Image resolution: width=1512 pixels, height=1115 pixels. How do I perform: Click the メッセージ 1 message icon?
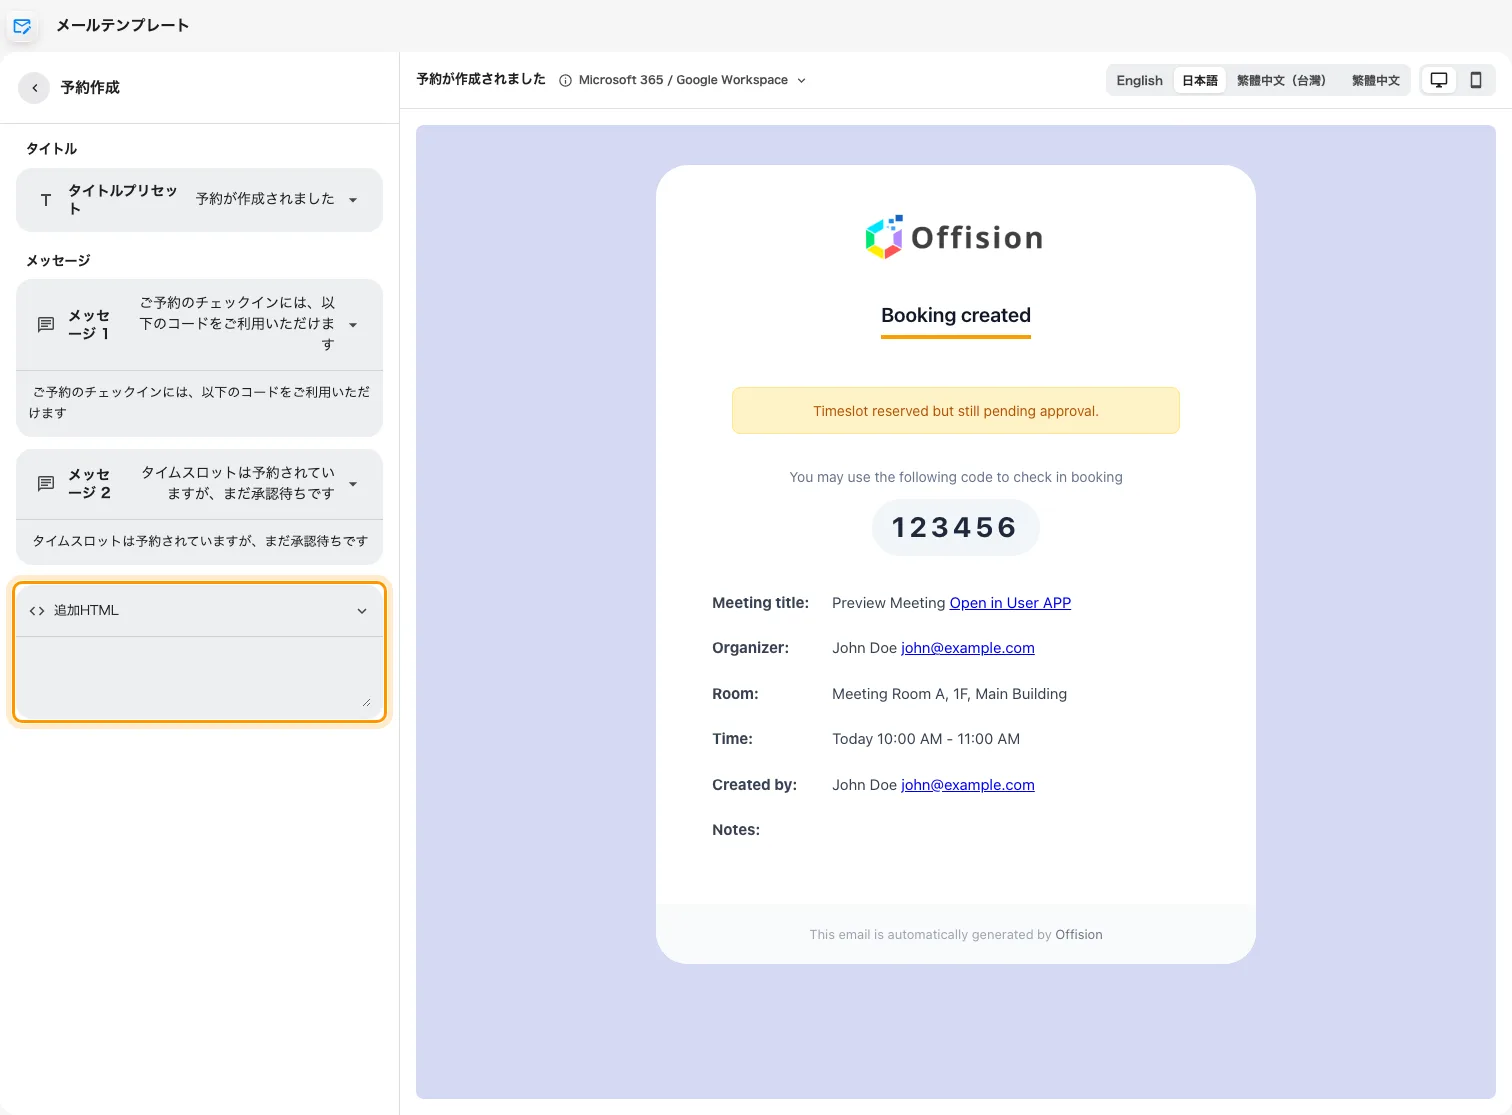click(46, 324)
